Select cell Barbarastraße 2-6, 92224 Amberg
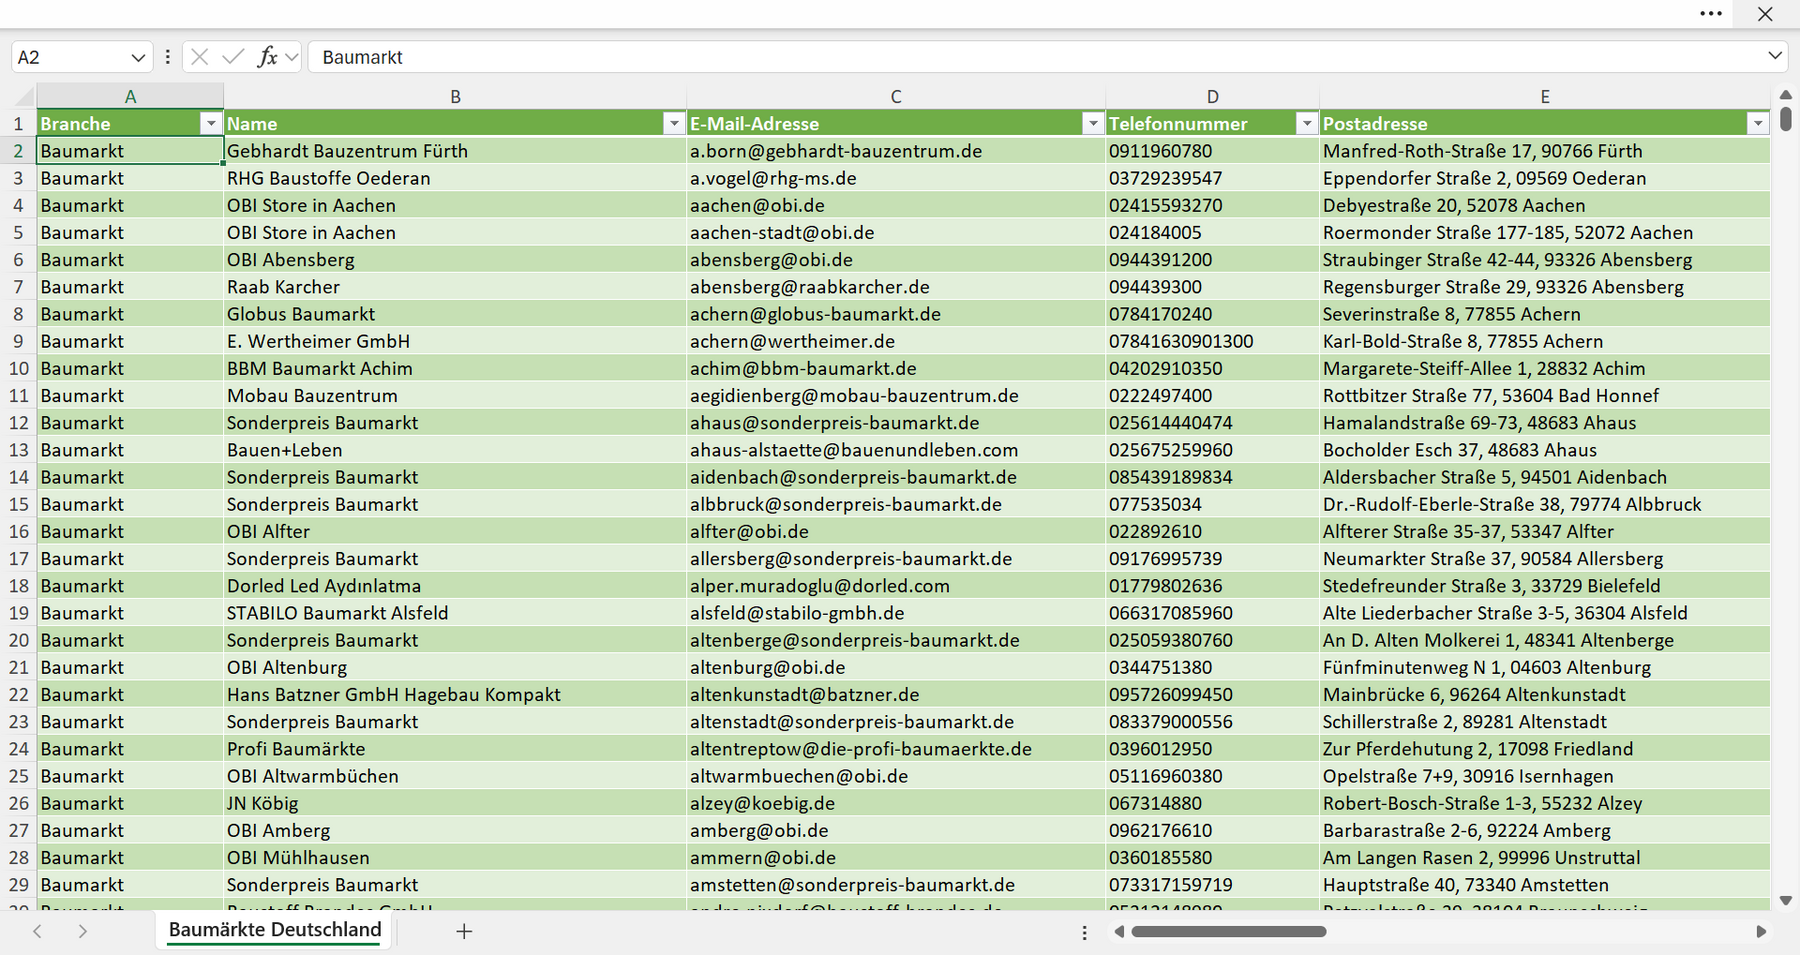 pyautogui.click(x=1545, y=831)
